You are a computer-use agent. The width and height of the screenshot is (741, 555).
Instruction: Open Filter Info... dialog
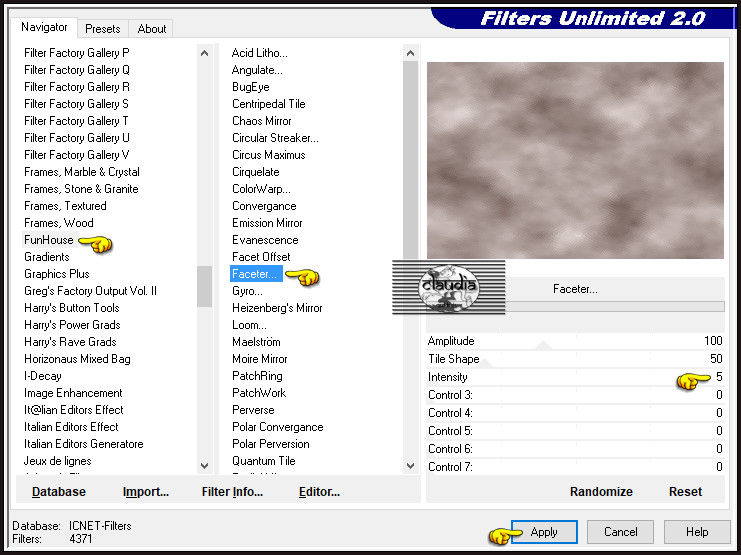(232, 492)
